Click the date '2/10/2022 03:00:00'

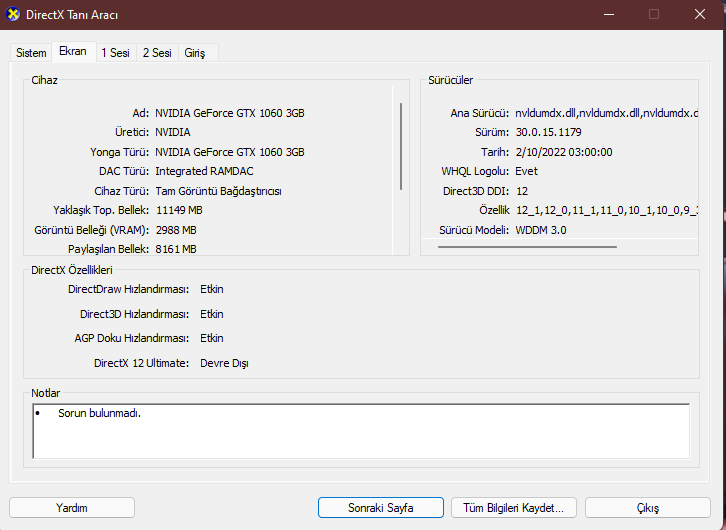coord(564,152)
